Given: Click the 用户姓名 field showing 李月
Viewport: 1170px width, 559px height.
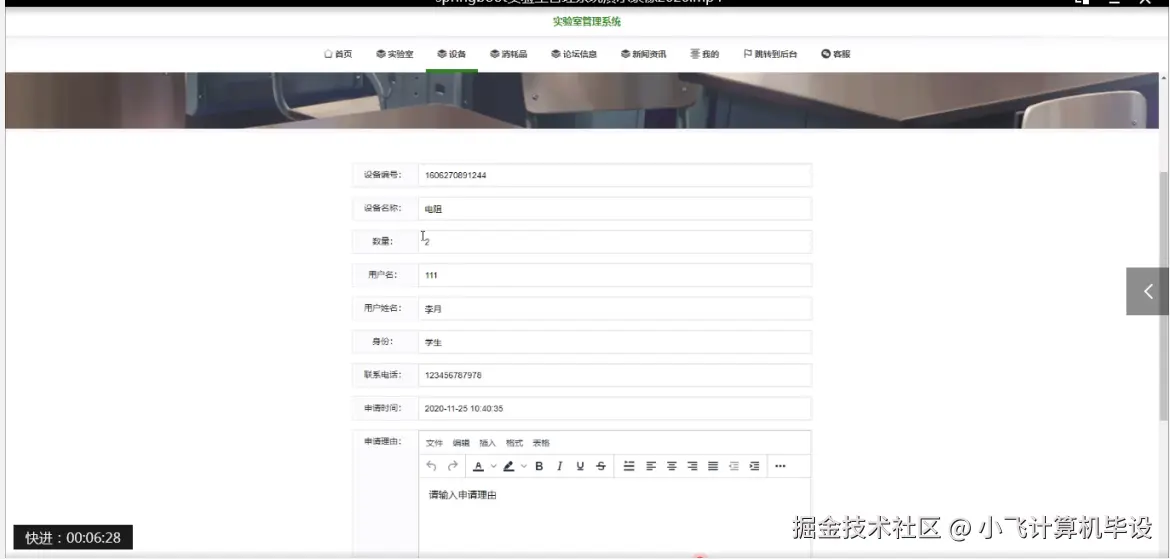Looking at the screenshot, I should point(615,308).
